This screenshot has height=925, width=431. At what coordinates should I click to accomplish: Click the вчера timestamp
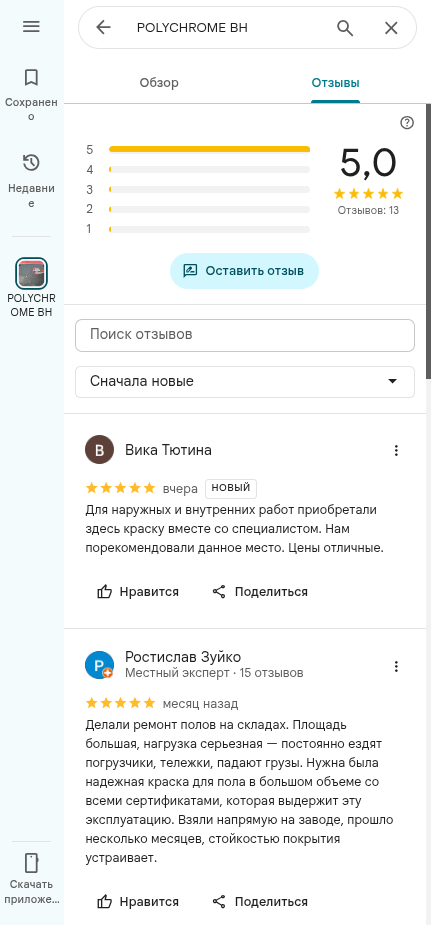[180, 489]
